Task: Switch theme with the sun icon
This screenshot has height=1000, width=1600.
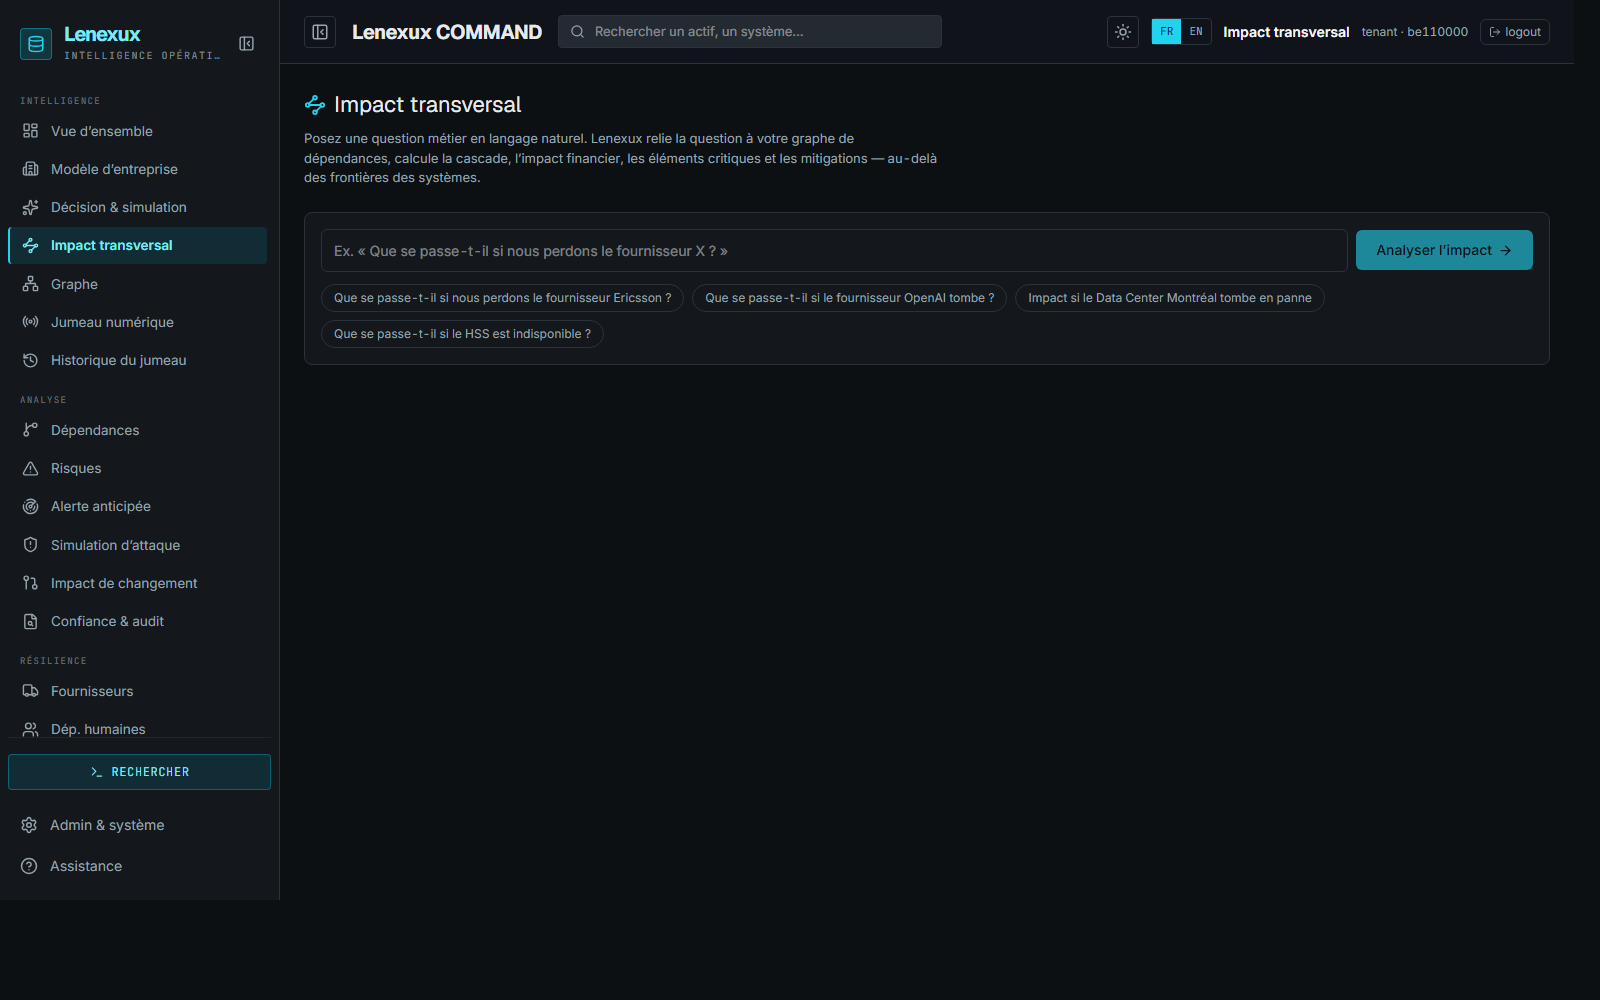Action: click(x=1123, y=32)
